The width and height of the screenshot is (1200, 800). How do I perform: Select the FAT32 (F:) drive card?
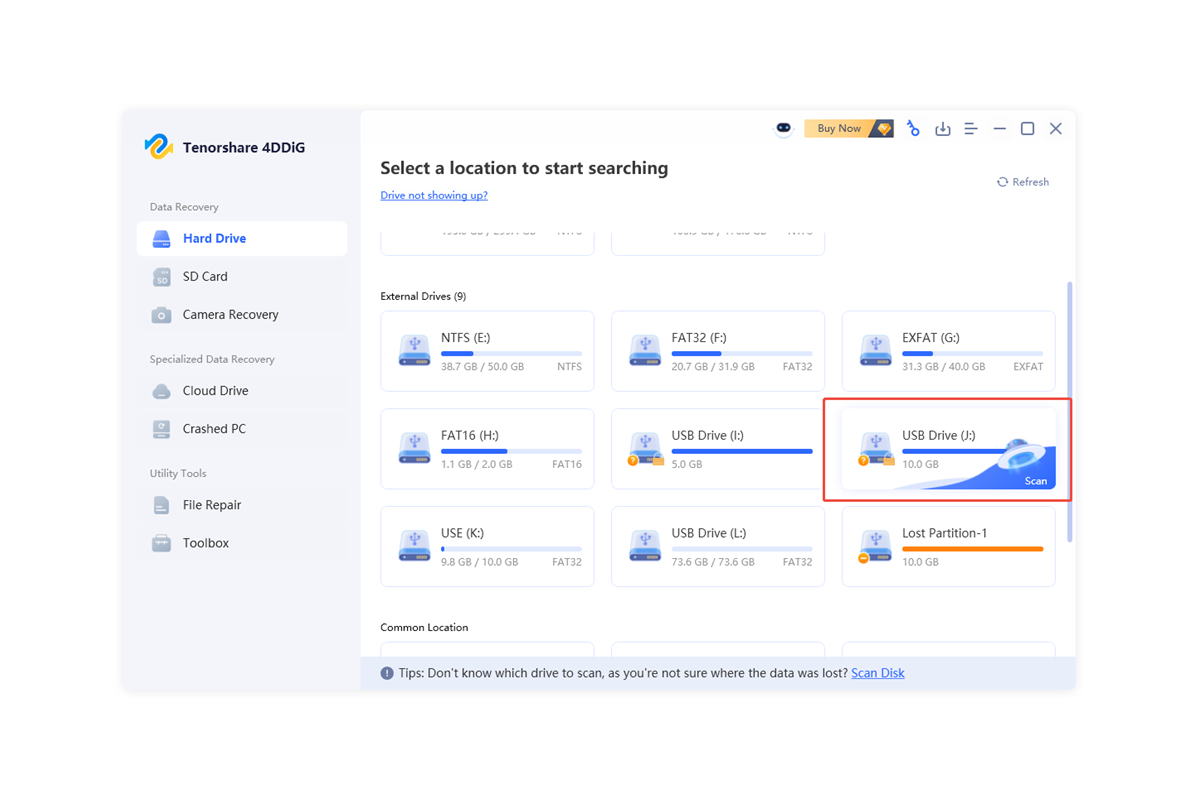(718, 351)
